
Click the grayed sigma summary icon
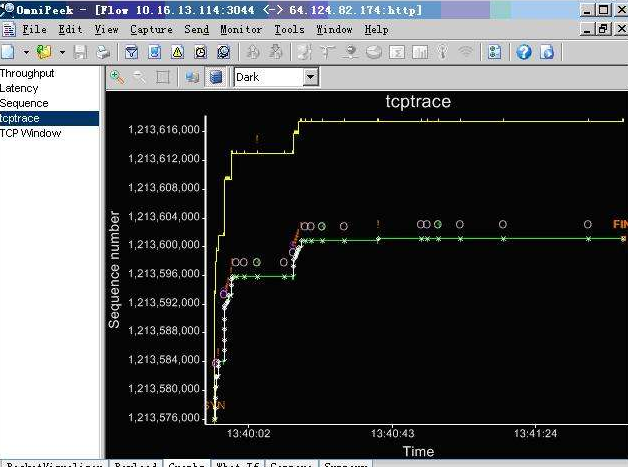click(x=397, y=52)
